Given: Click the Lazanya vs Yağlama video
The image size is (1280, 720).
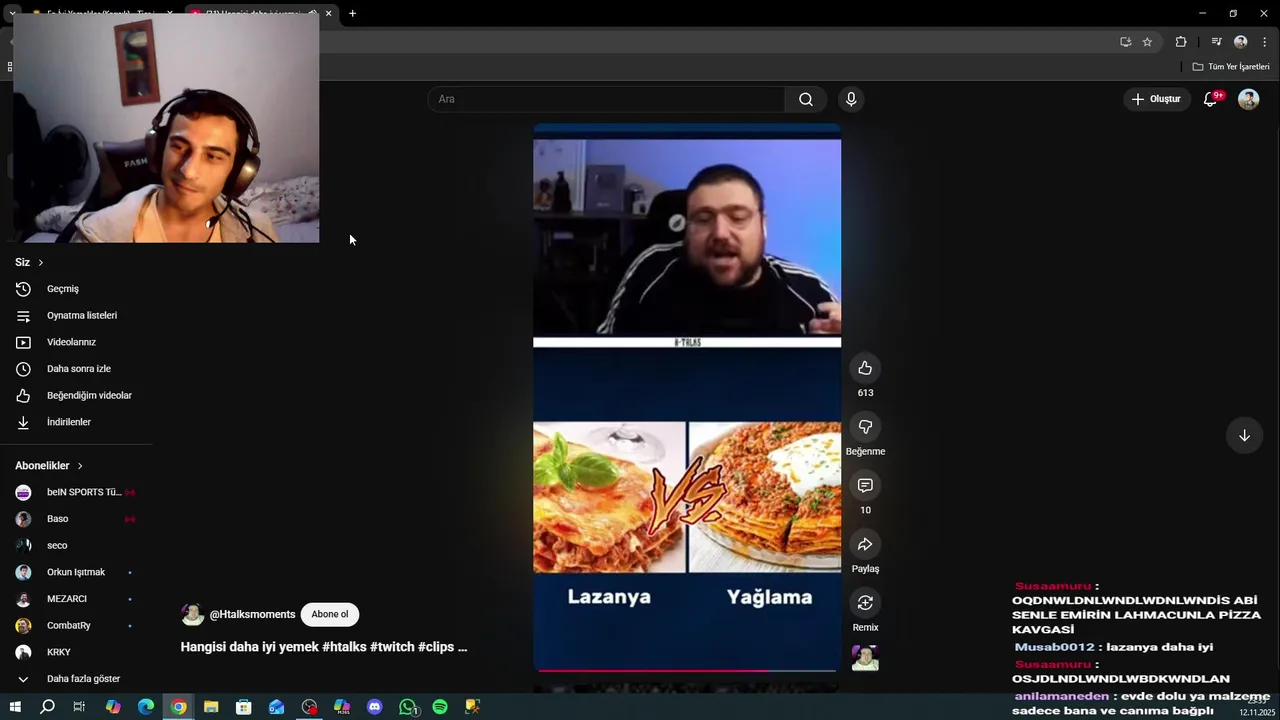Looking at the screenshot, I should pyautogui.click(x=687, y=398).
